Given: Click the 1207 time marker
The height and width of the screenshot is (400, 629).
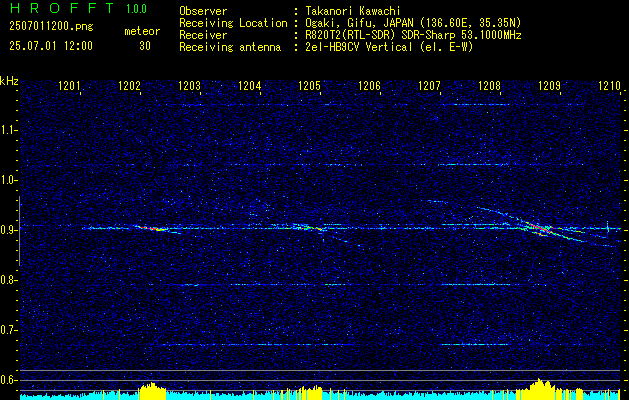Looking at the screenshot, I should coord(429,86).
